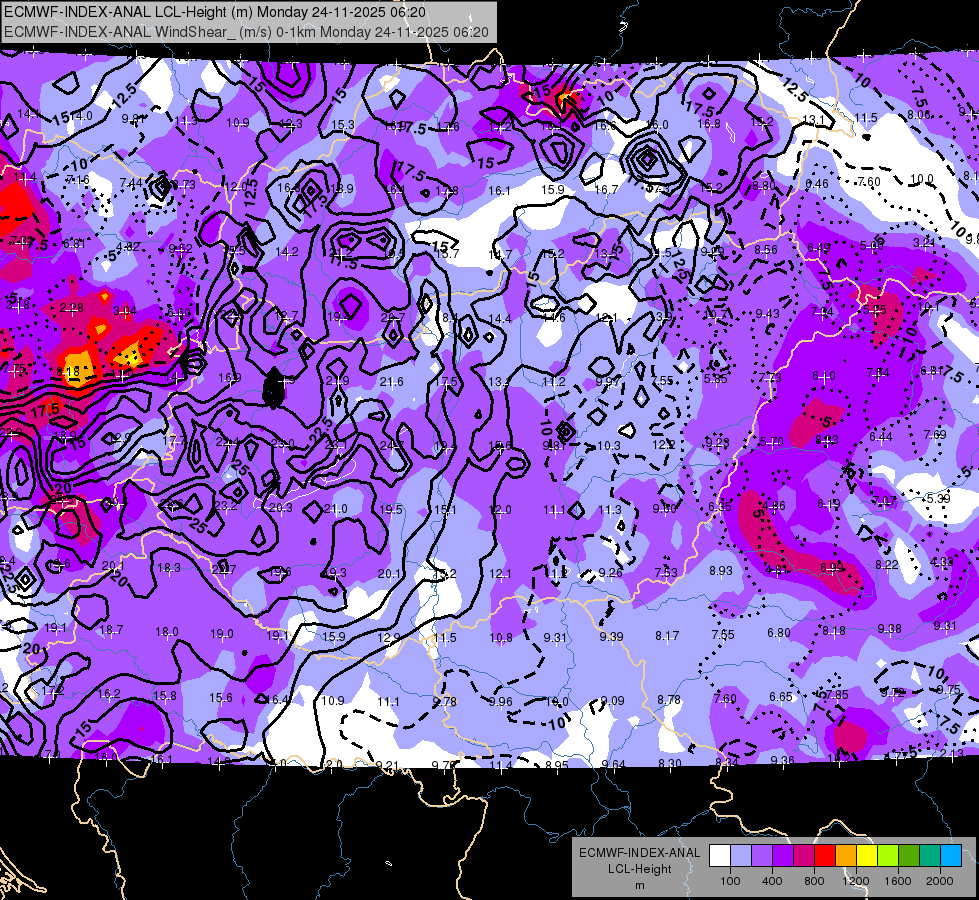Click the grid value 10.3
Image resolution: width=979 pixels, height=900 pixels.
(609, 445)
